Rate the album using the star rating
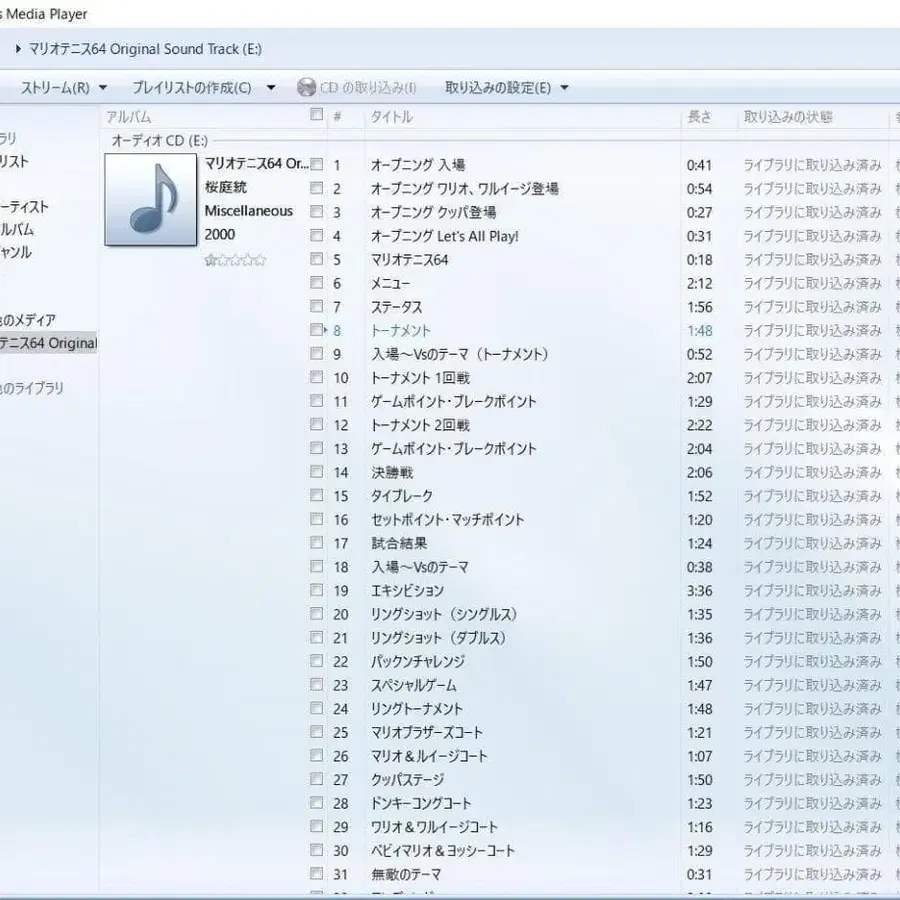Image resolution: width=900 pixels, height=900 pixels. point(235,260)
